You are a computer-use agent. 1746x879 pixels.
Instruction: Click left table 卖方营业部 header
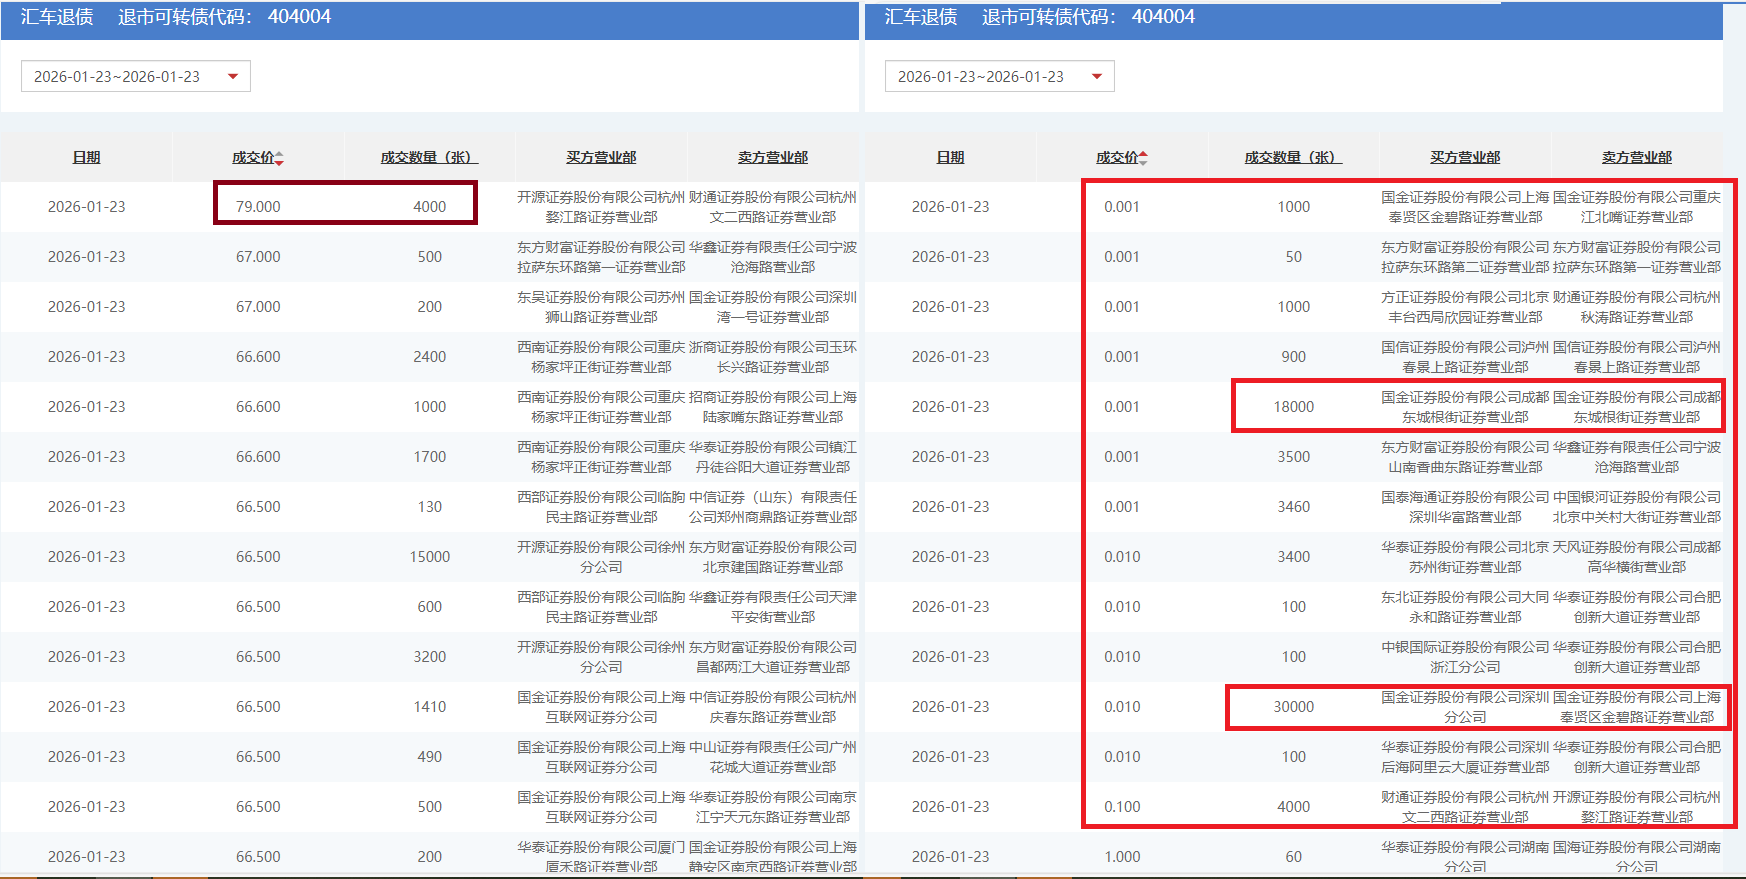(773, 158)
